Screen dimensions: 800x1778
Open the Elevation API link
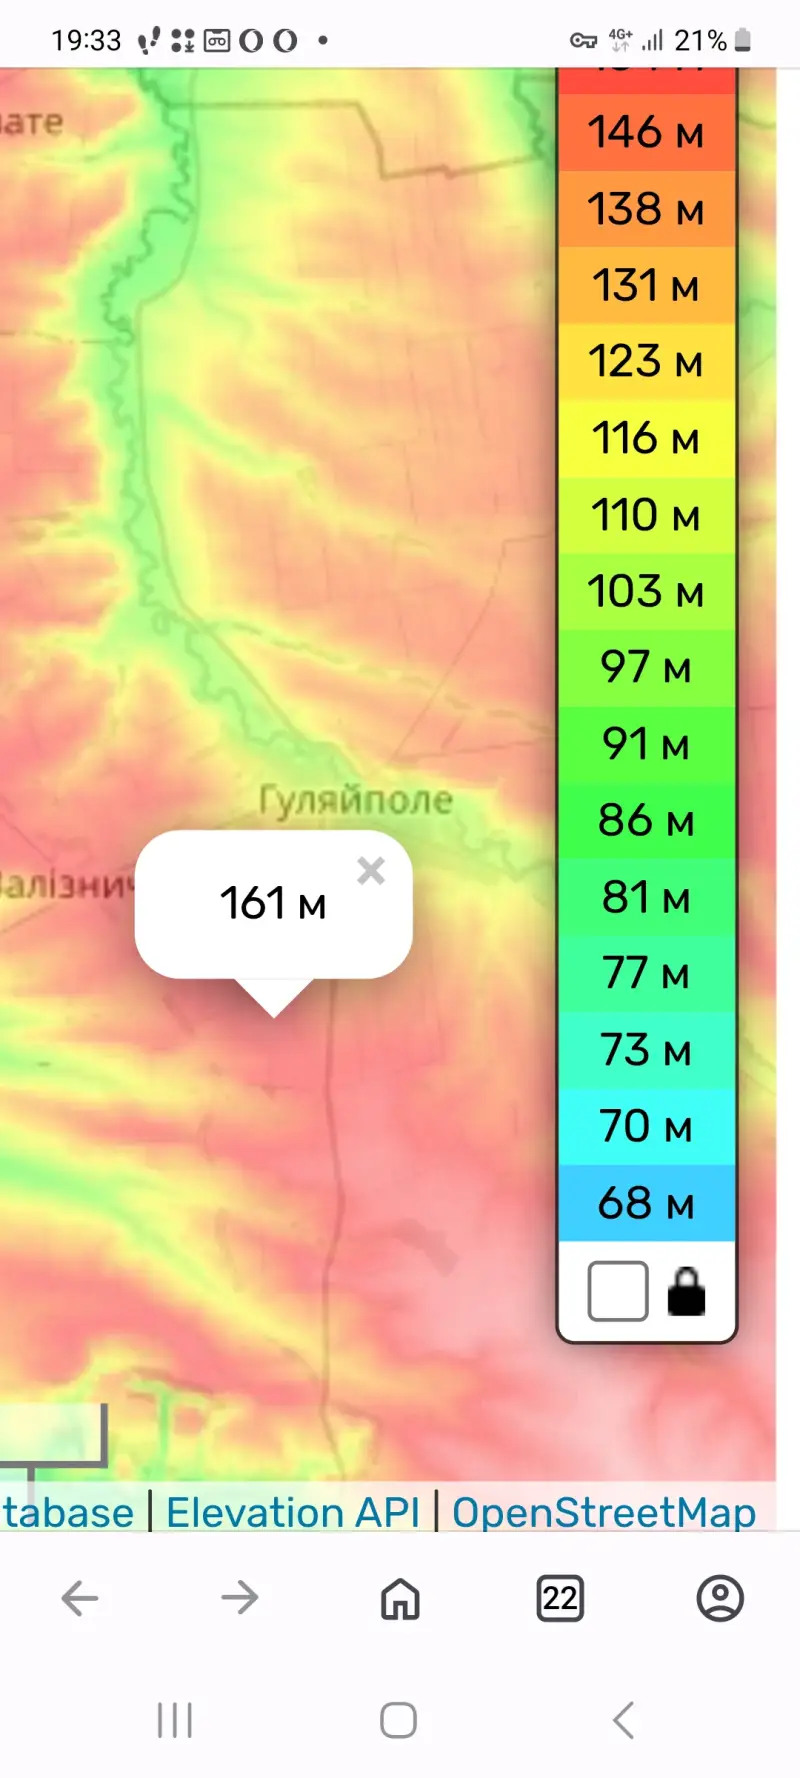click(x=293, y=1512)
